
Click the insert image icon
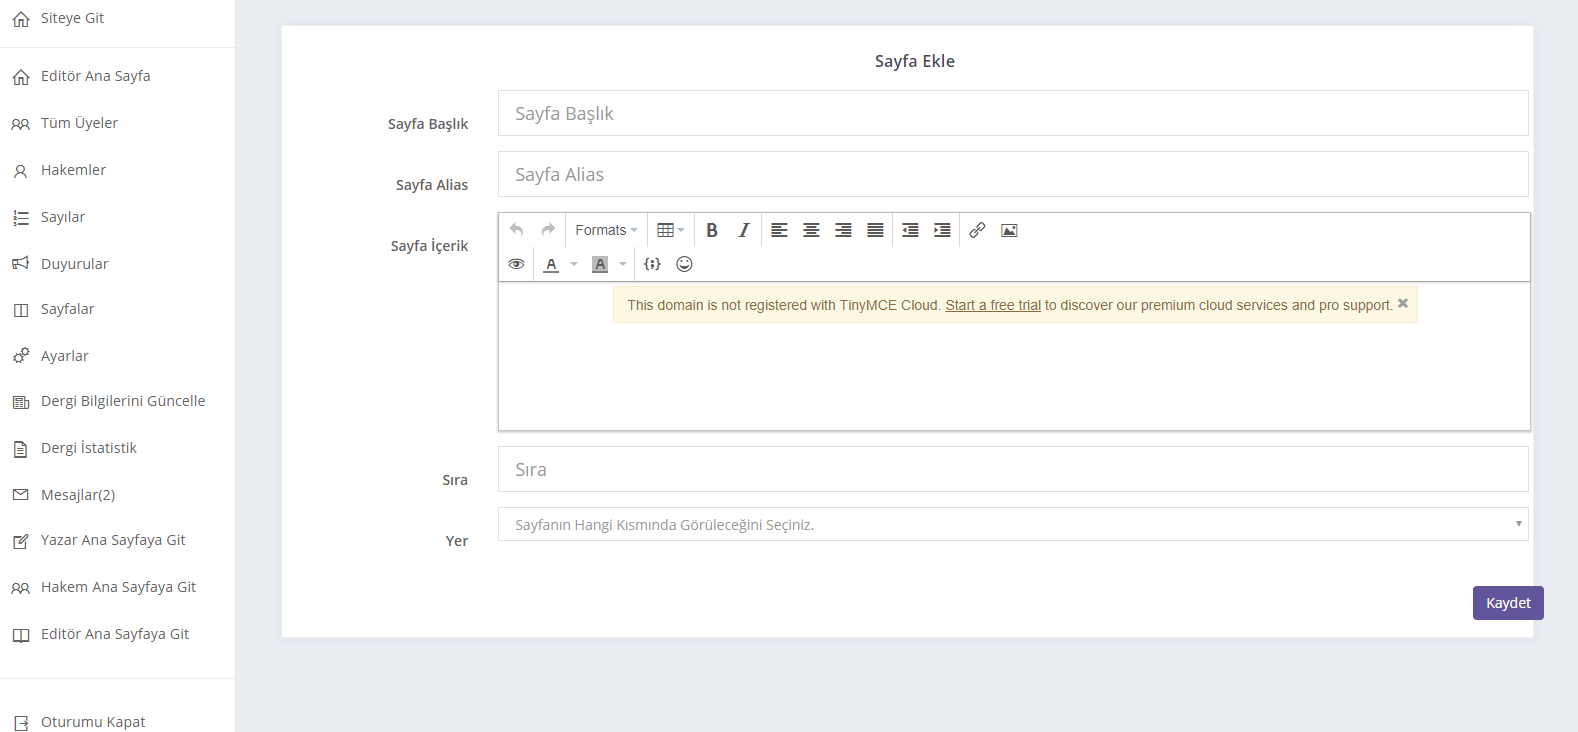(1009, 230)
